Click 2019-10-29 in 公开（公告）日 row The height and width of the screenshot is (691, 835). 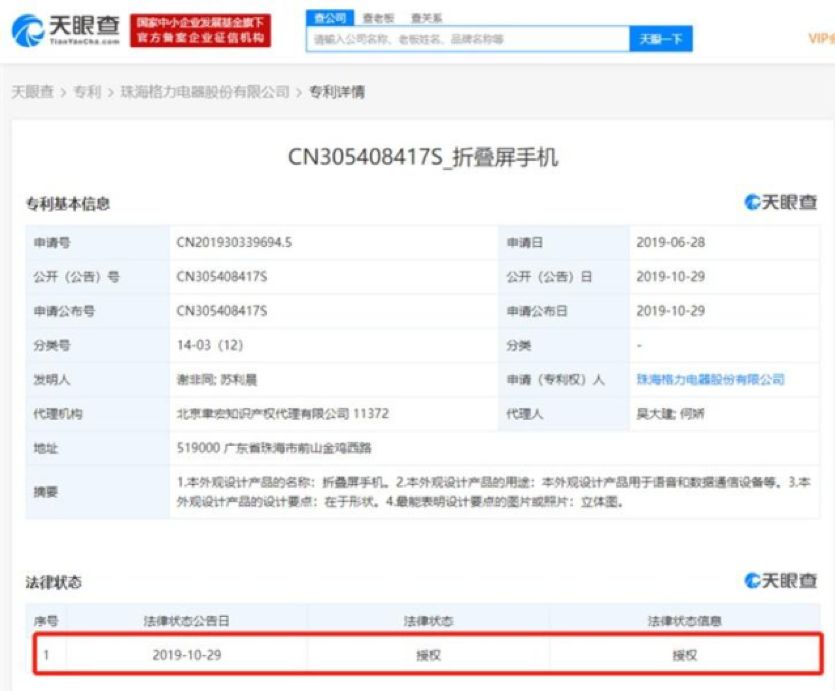coord(670,276)
